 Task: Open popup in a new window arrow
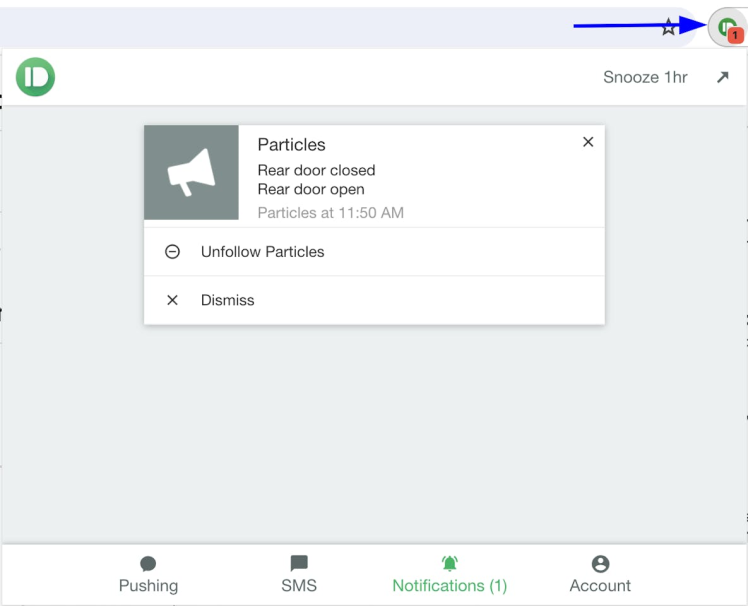click(723, 77)
